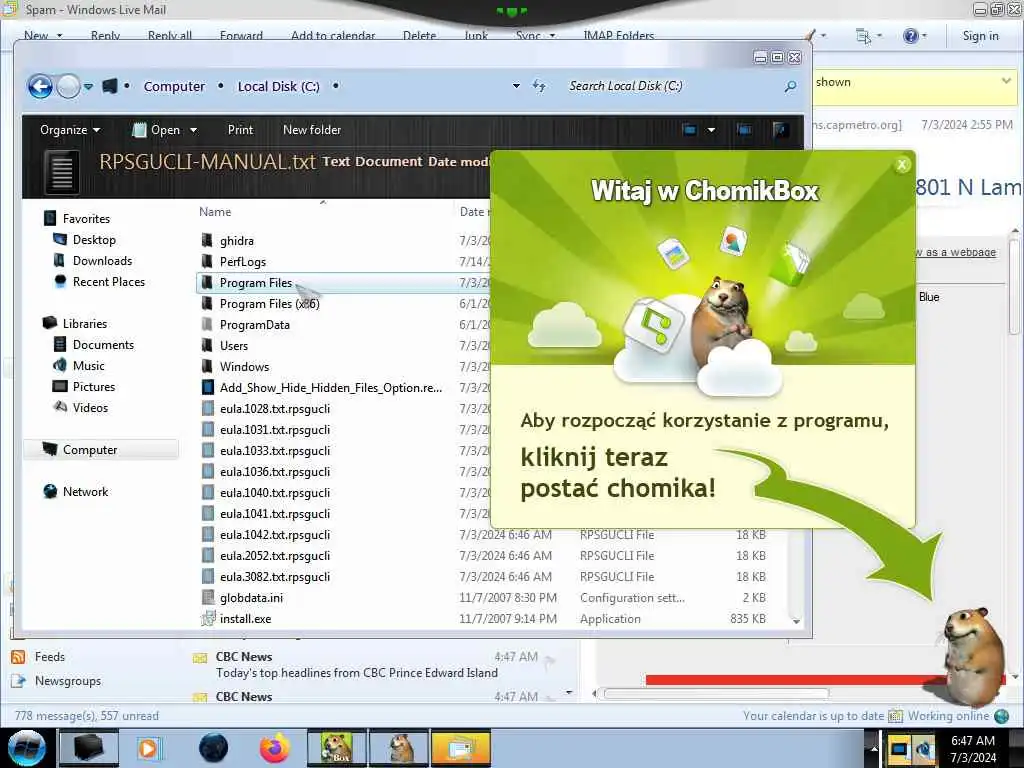The height and width of the screenshot is (768, 1024).
Task: Click the Explorer forward arrow button
Action: pyautogui.click(x=69, y=86)
